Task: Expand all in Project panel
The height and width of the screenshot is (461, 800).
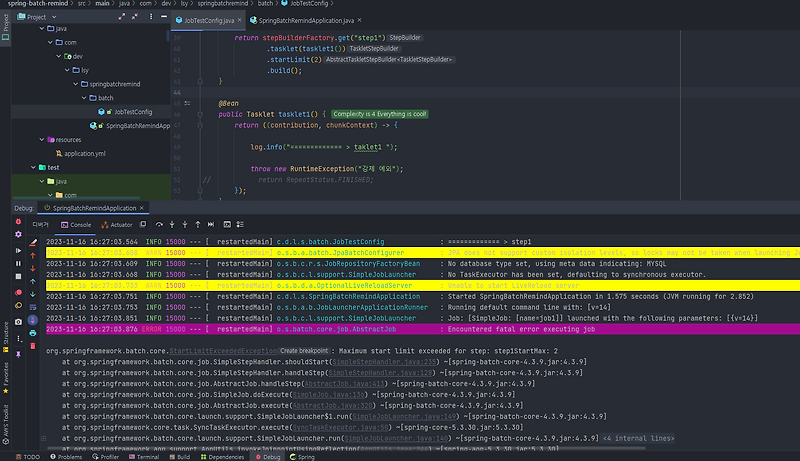Action: click(121, 17)
